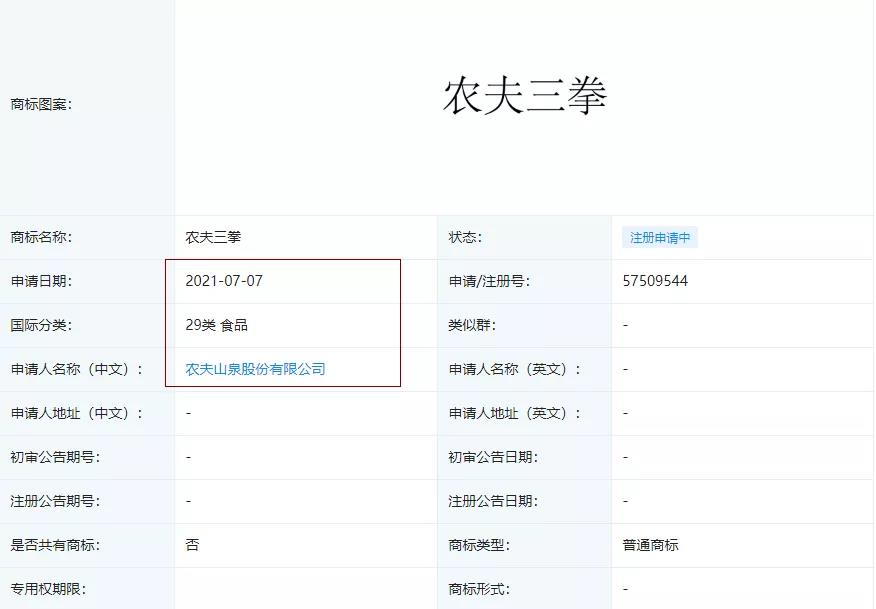Click the 商标类型 label

[x=479, y=545]
